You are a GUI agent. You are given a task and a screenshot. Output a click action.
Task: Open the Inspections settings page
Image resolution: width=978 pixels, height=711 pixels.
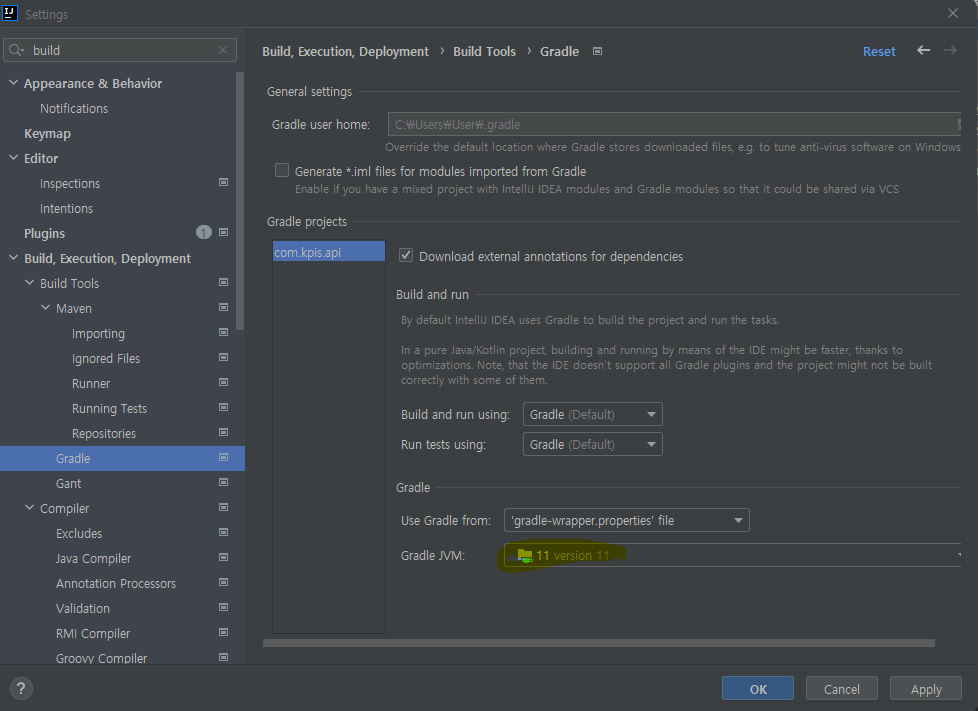coord(70,183)
